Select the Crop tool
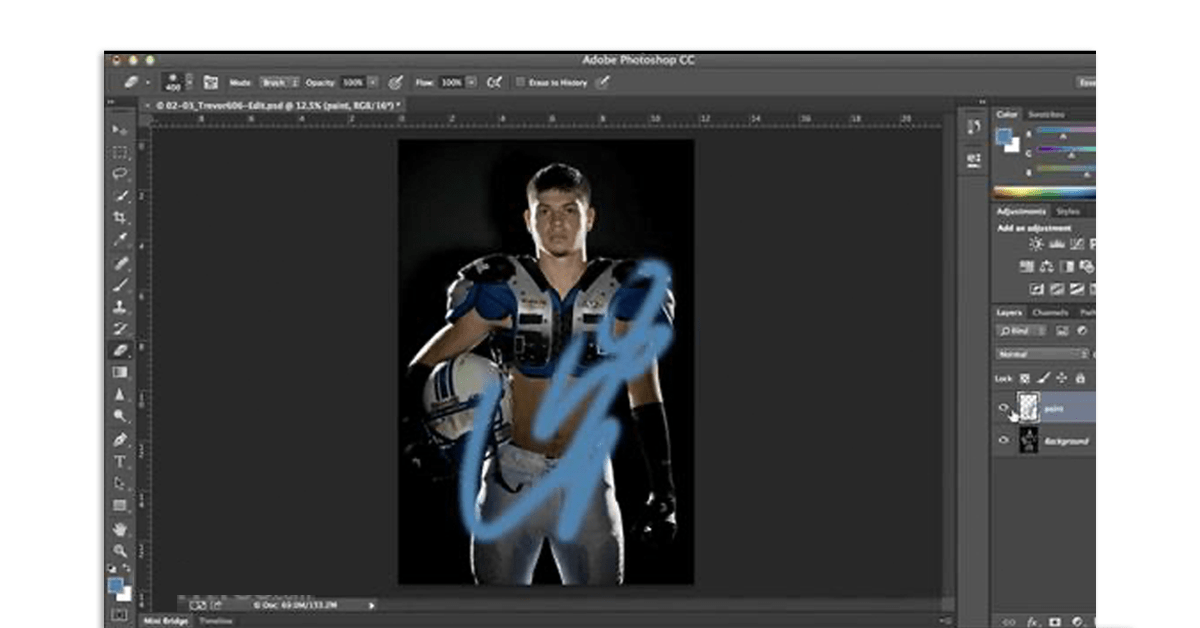The width and height of the screenshot is (1200, 628). point(120,218)
